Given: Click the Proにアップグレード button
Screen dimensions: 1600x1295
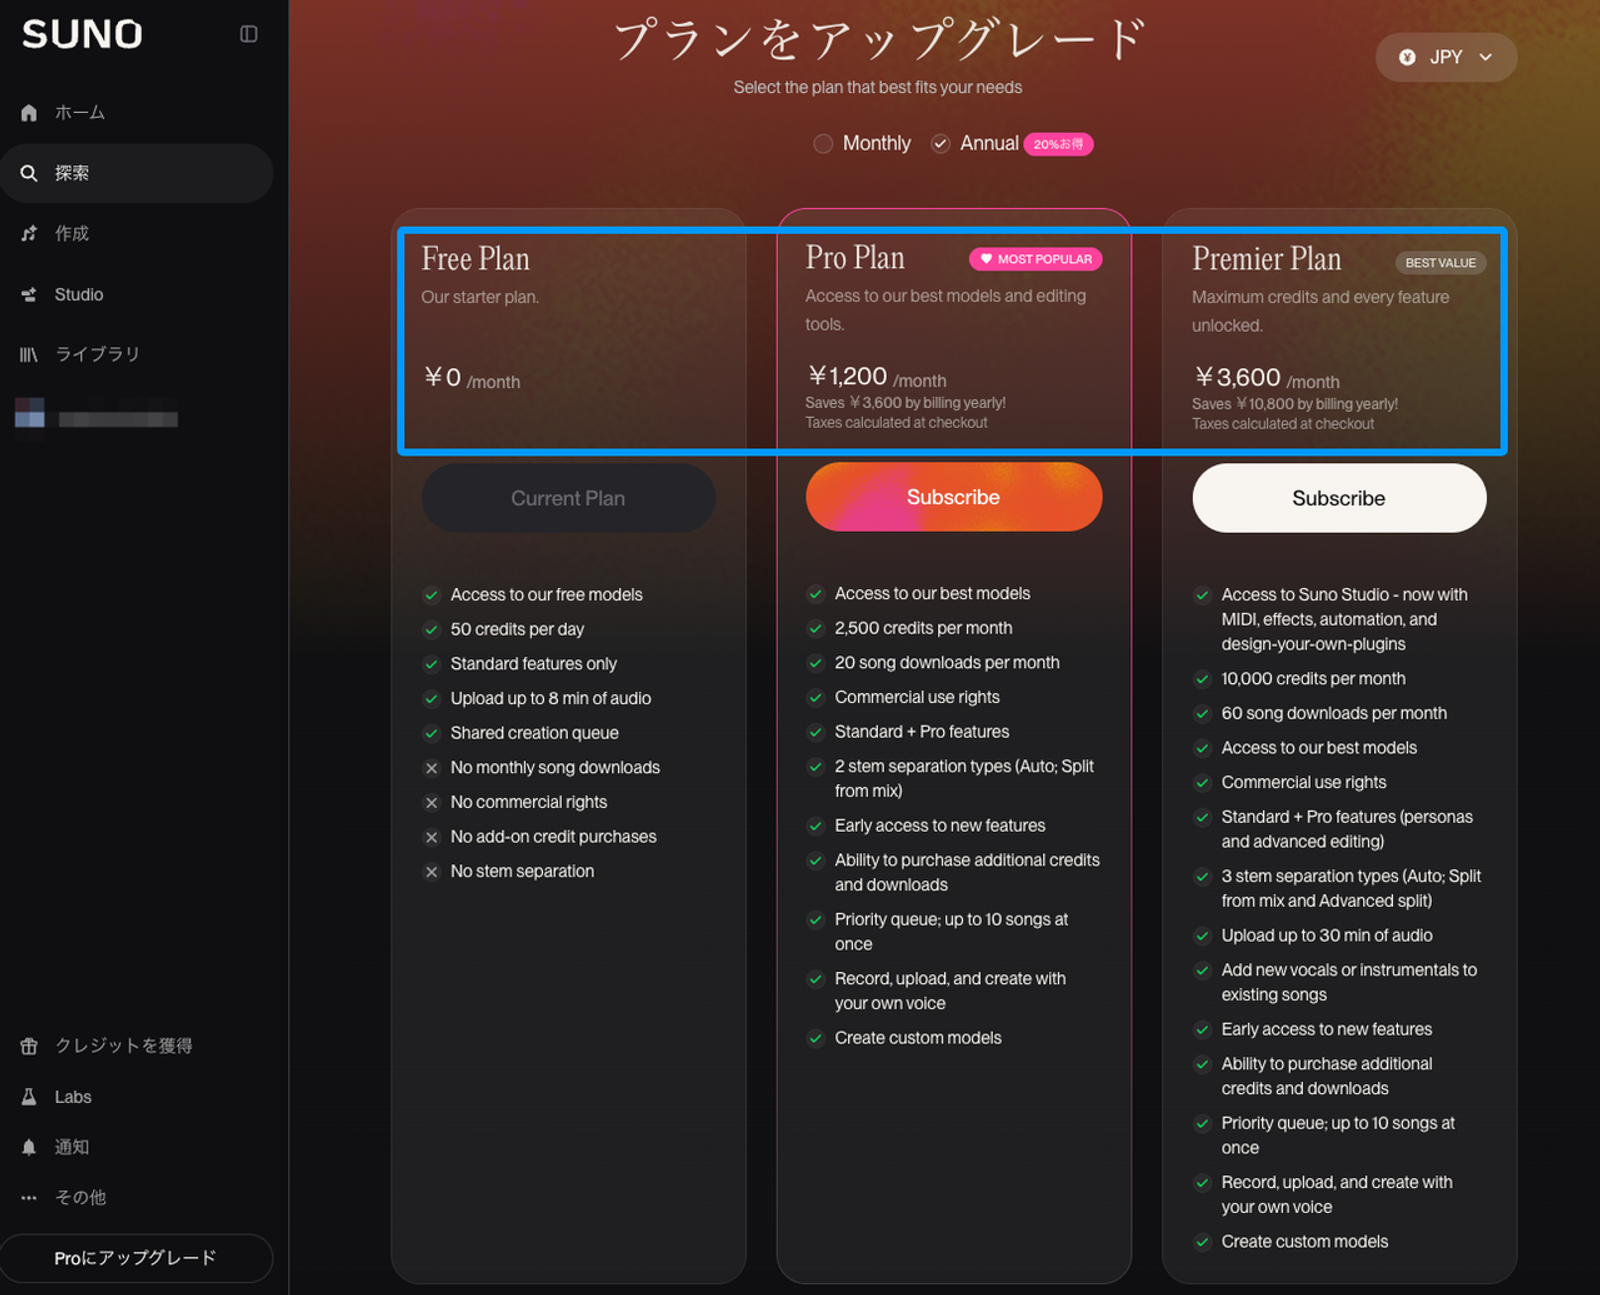Looking at the screenshot, I should (136, 1258).
